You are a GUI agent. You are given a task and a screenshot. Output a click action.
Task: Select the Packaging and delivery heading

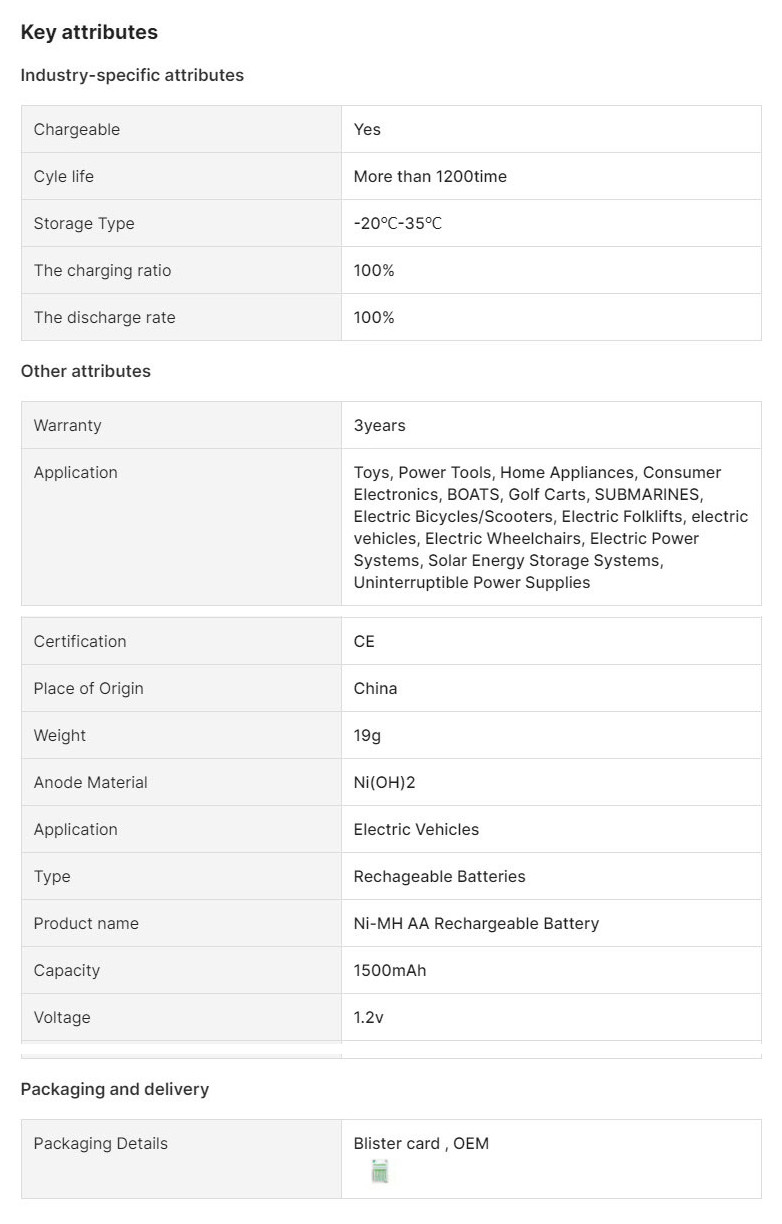tap(115, 1089)
